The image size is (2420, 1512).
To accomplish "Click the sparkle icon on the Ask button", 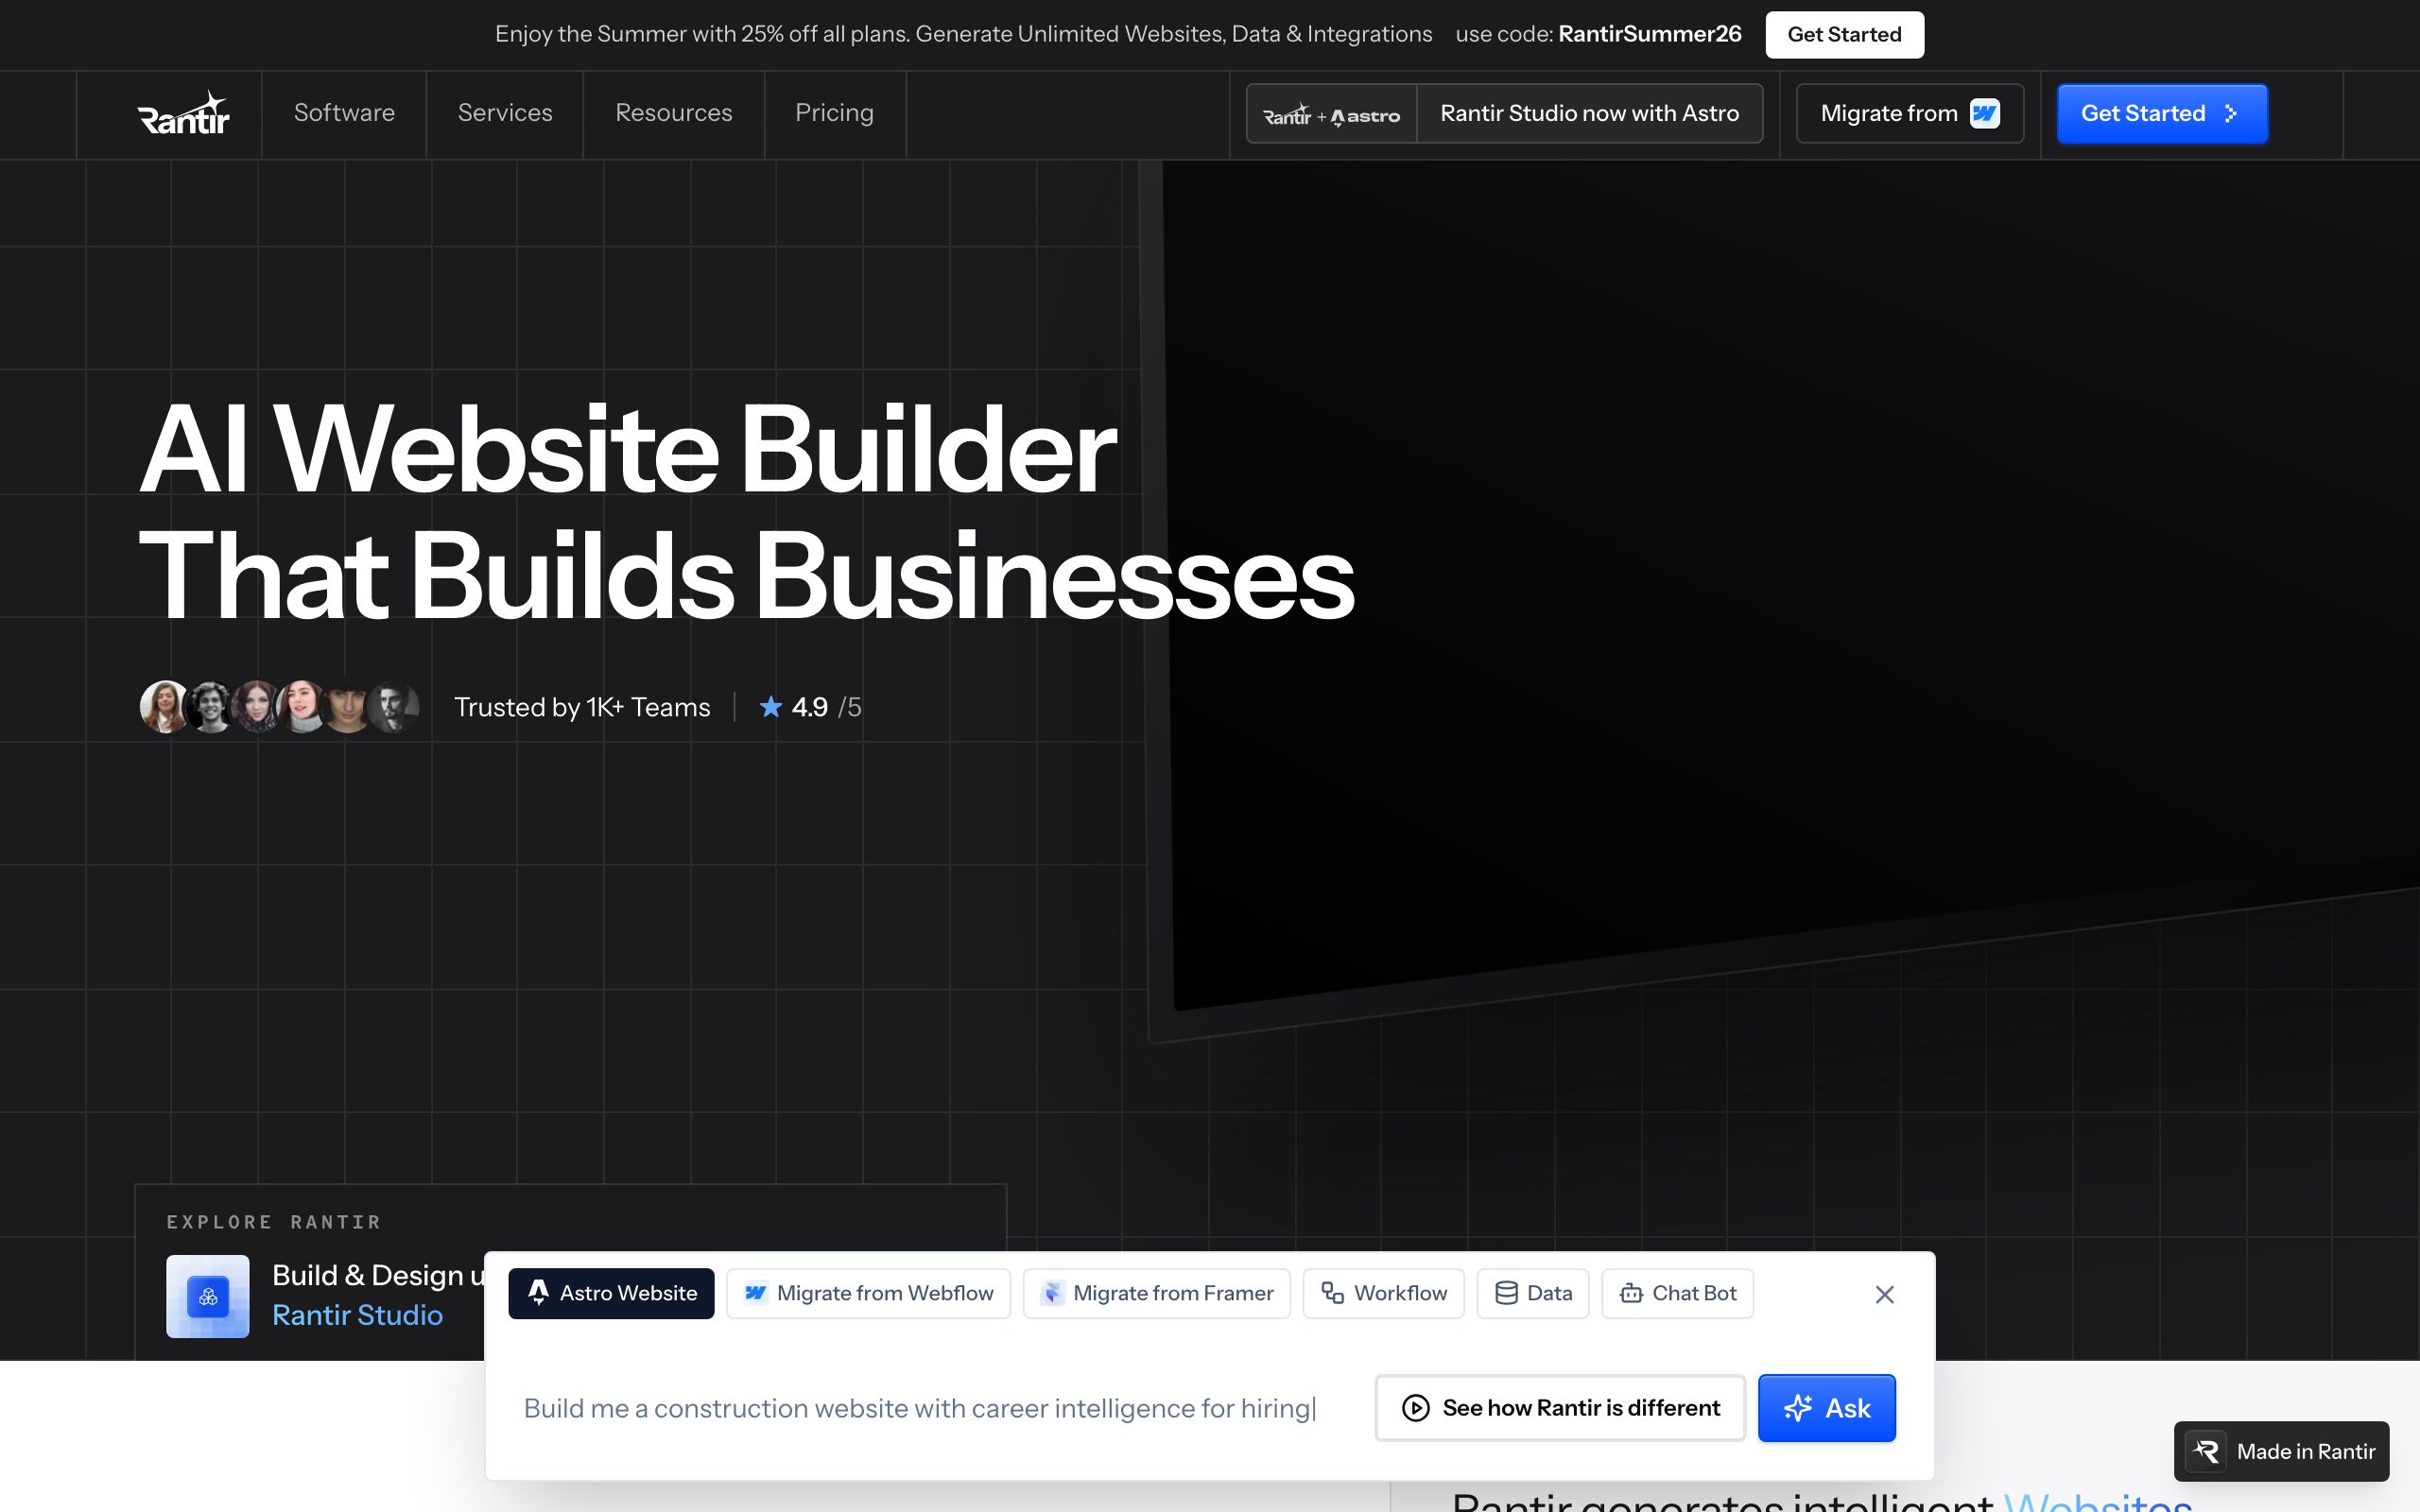I will [1797, 1408].
